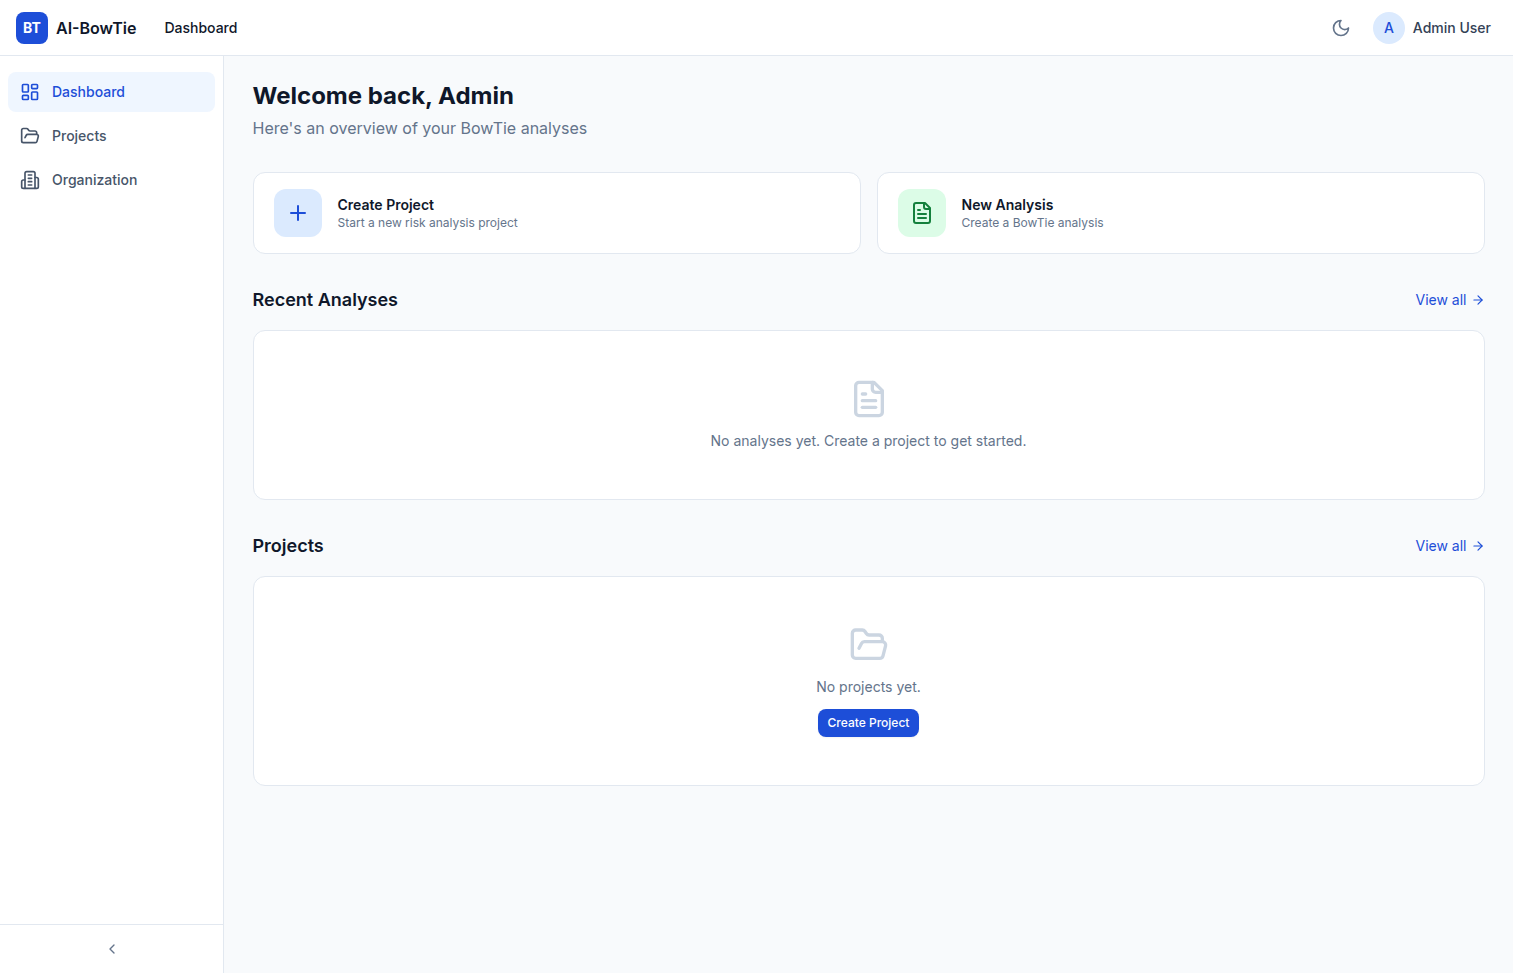This screenshot has width=1513, height=973.
Task: Click the green document icon
Action: pyautogui.click(x=921, y=213)
